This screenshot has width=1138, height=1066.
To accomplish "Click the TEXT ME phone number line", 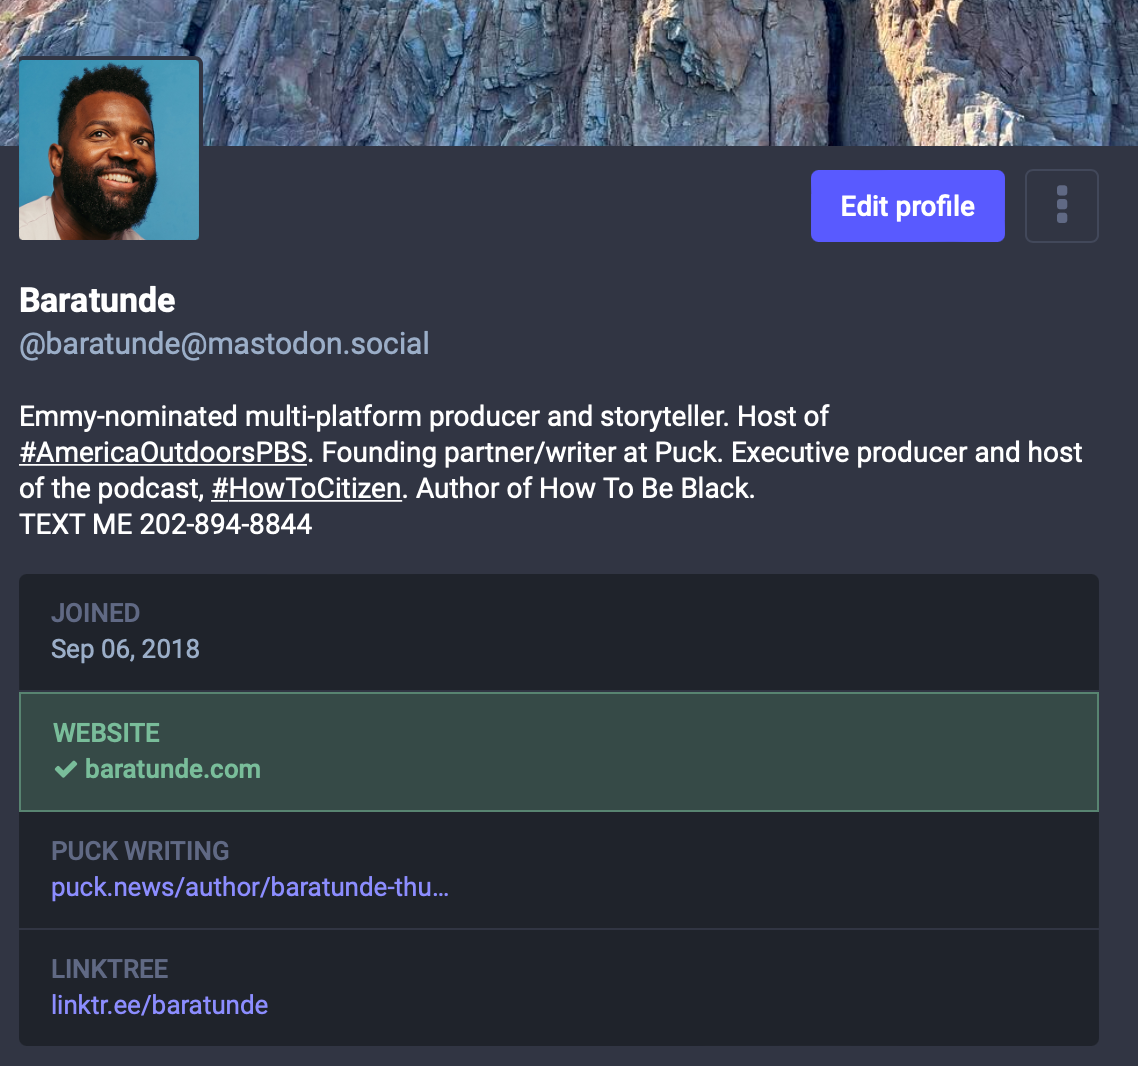I will 166,524.
